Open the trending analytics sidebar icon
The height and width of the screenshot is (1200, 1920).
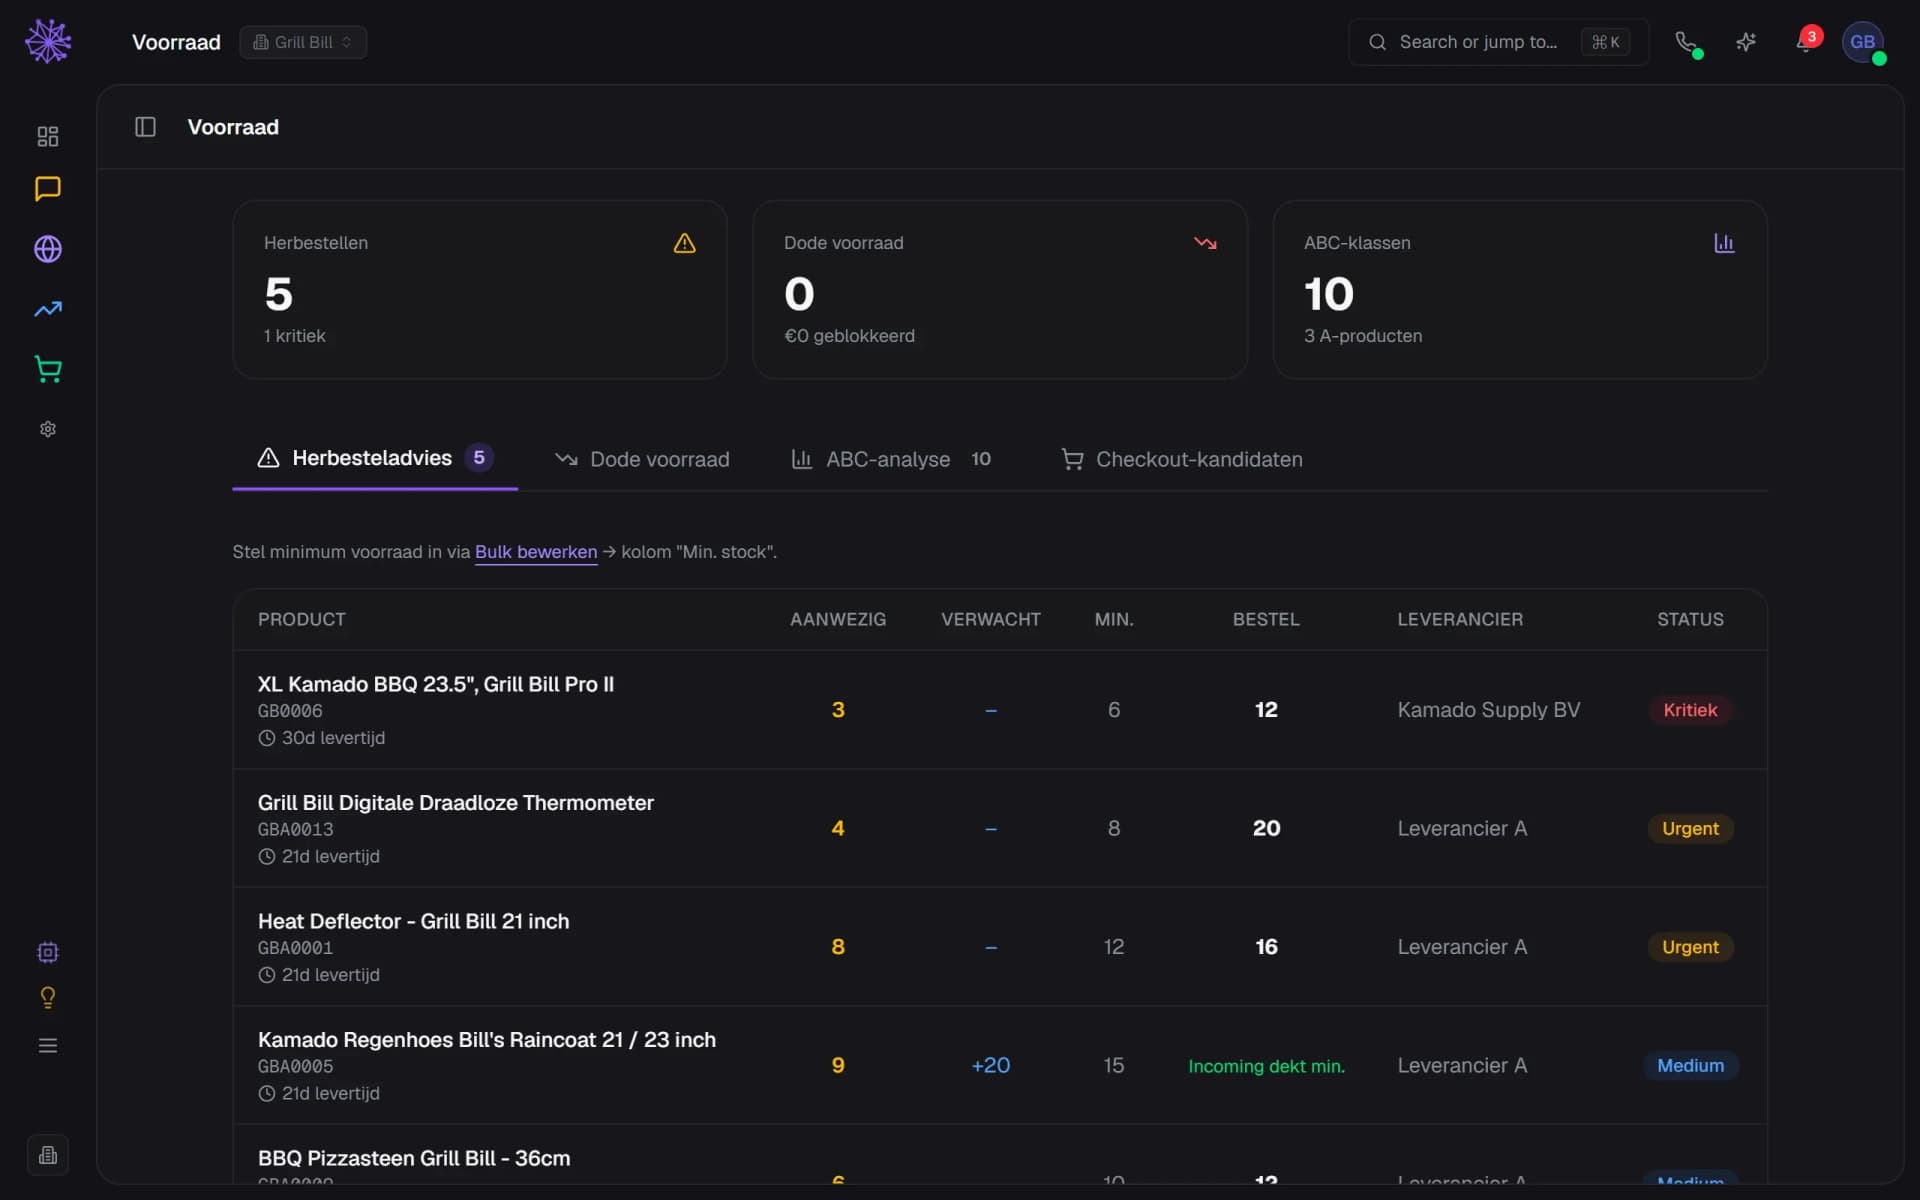pyautogui.click(x=48, y=309)
